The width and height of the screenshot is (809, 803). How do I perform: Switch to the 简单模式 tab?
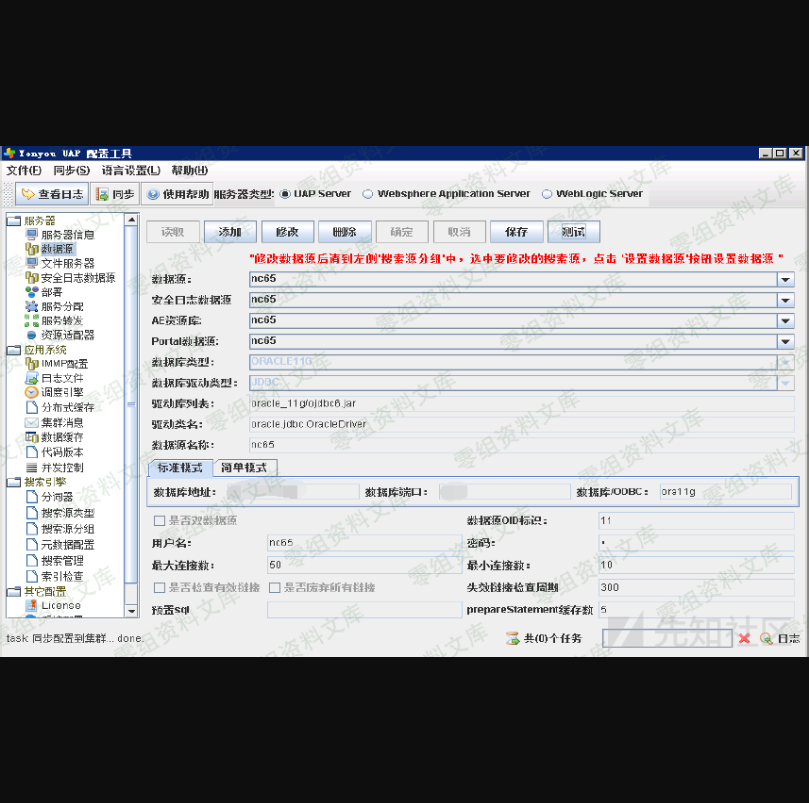[248, 468]
